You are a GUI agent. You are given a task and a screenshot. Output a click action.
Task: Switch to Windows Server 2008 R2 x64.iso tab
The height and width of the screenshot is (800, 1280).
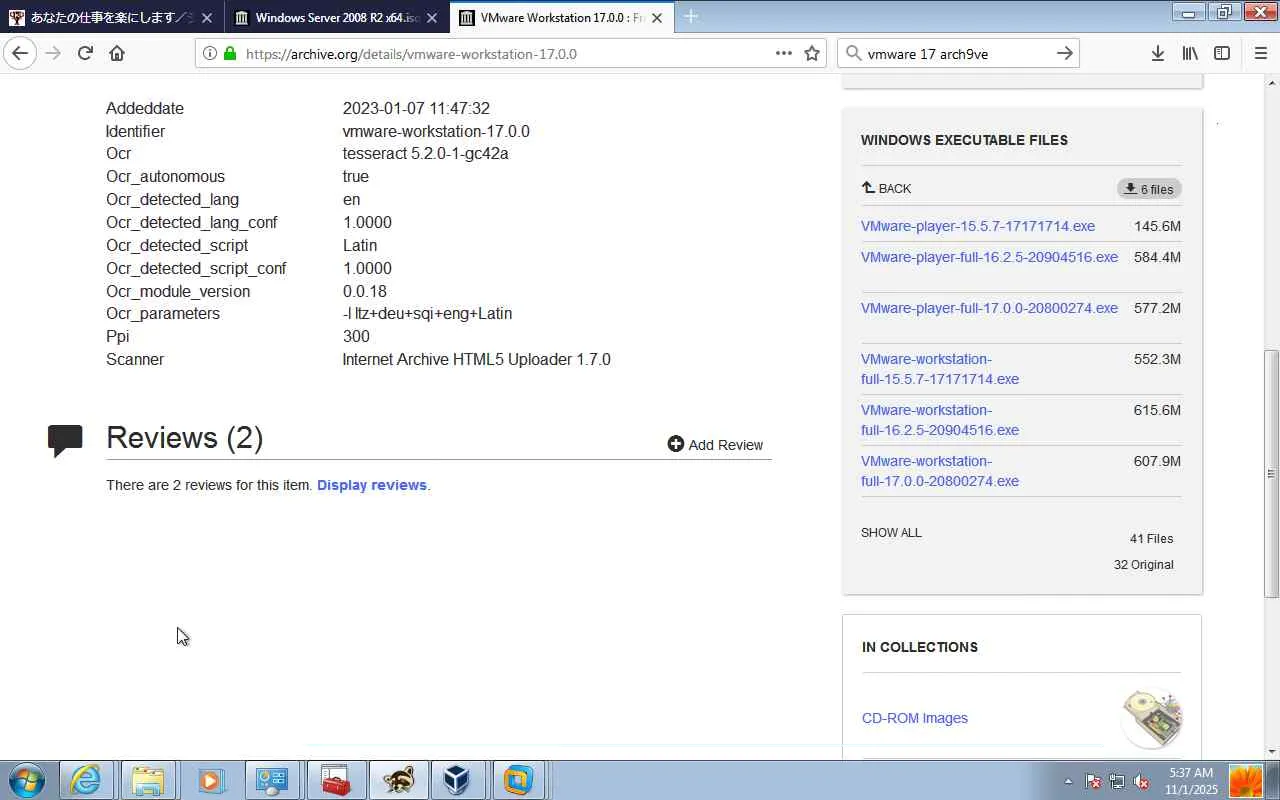[x=336, y=18]
